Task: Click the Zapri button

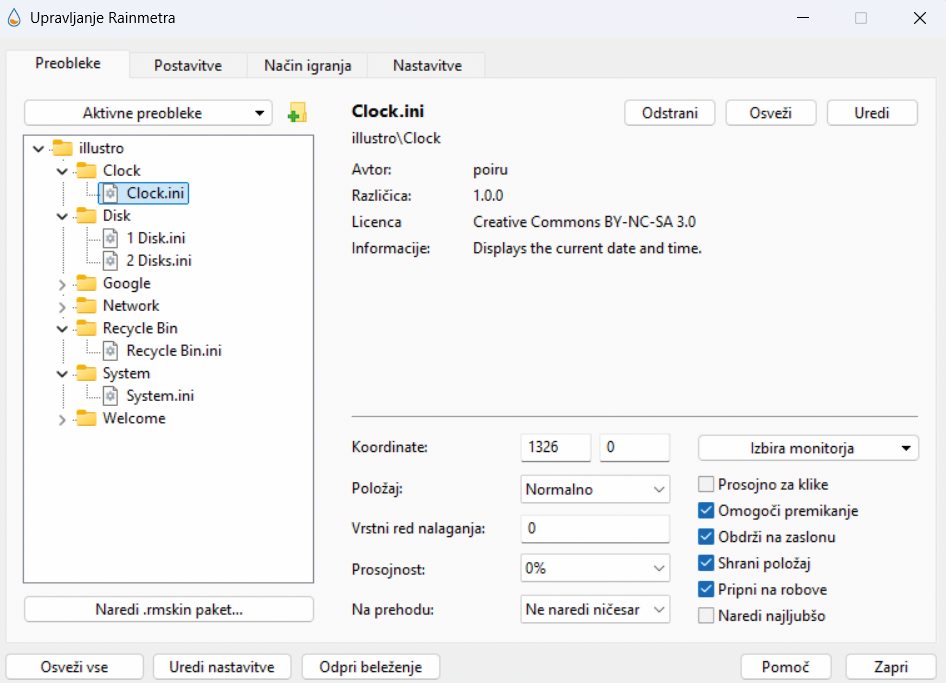Action: [x=890, y=667]
